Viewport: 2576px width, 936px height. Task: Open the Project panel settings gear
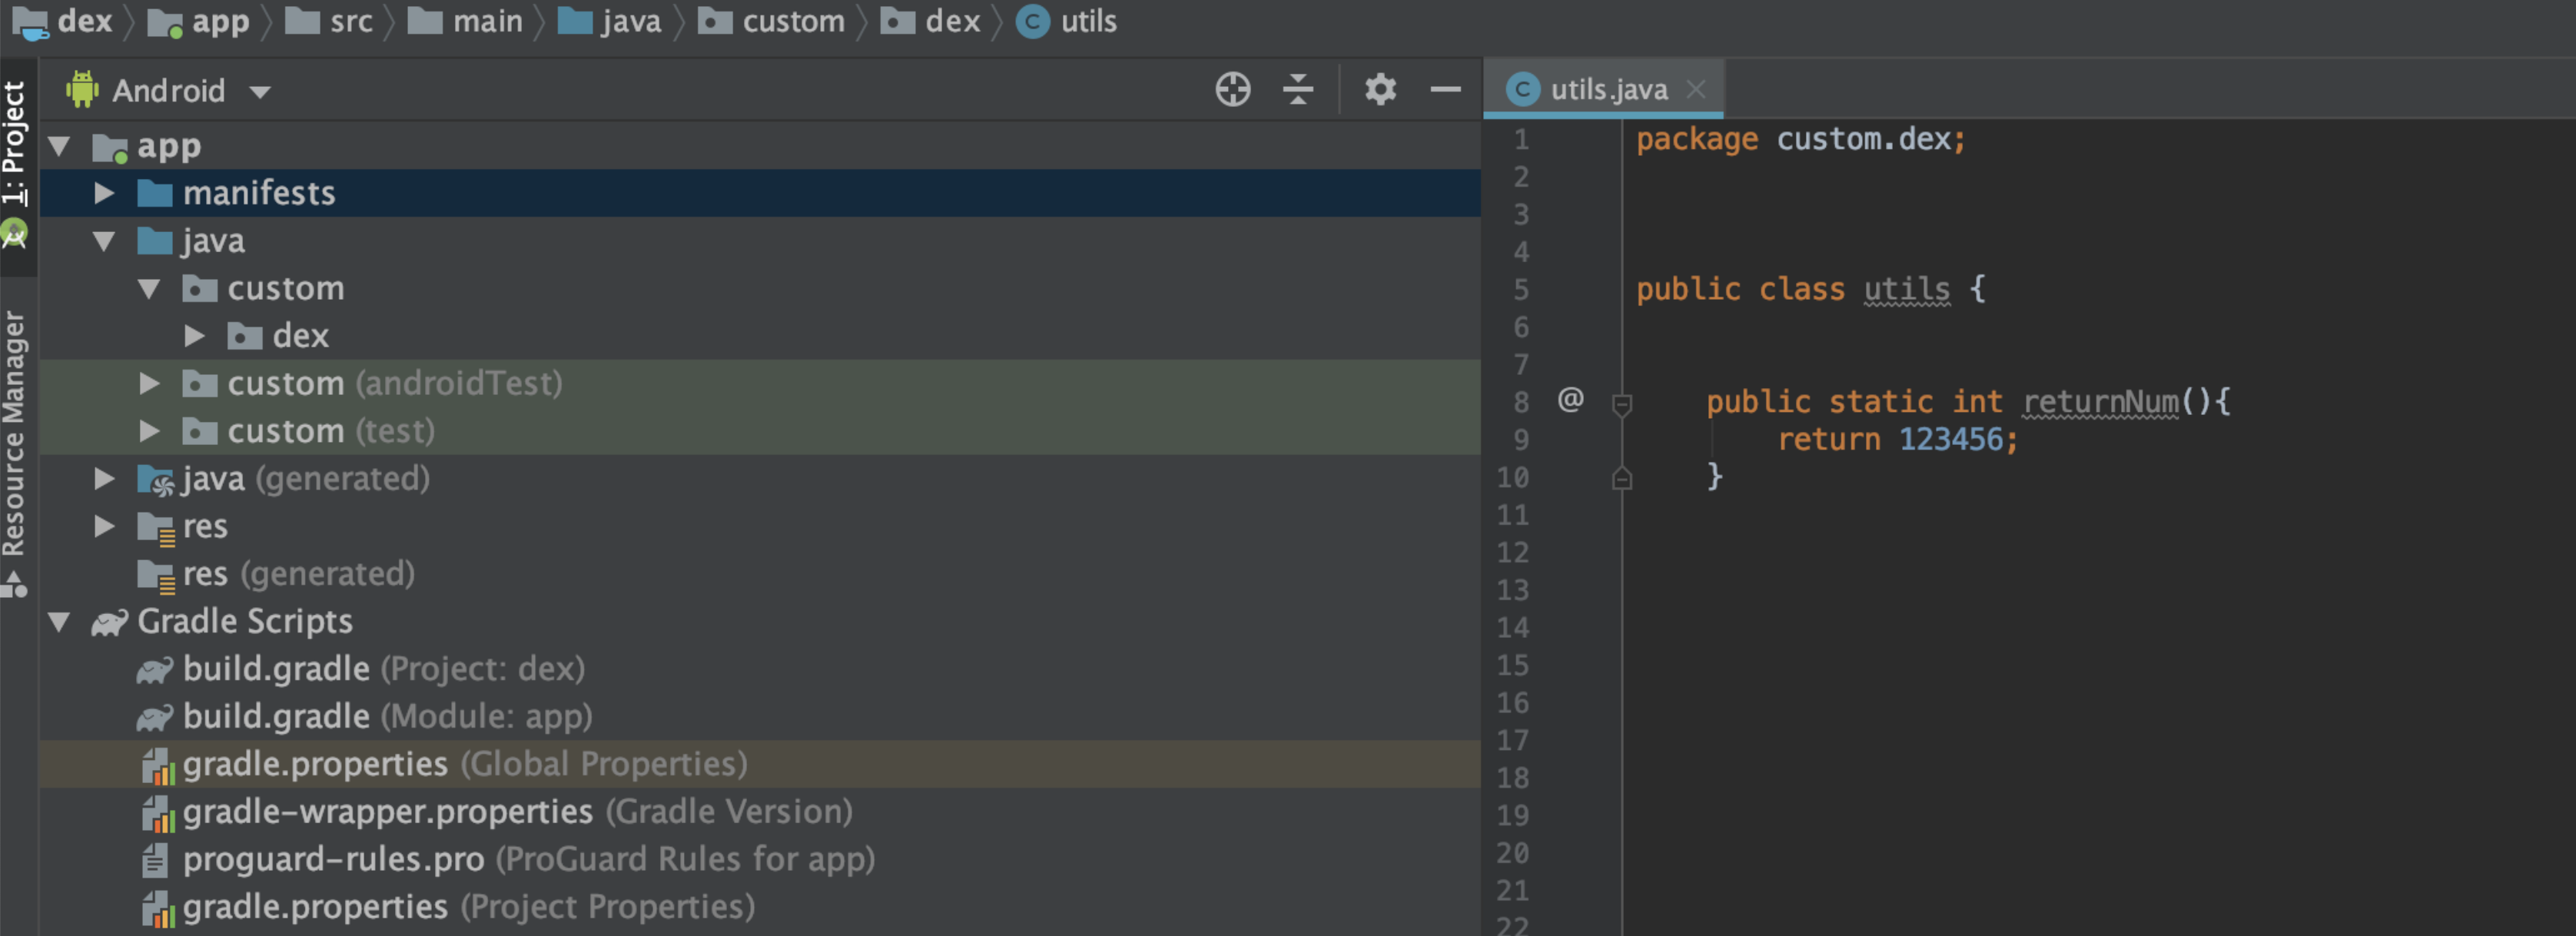pyautogui.click(x=1380, y=89)
